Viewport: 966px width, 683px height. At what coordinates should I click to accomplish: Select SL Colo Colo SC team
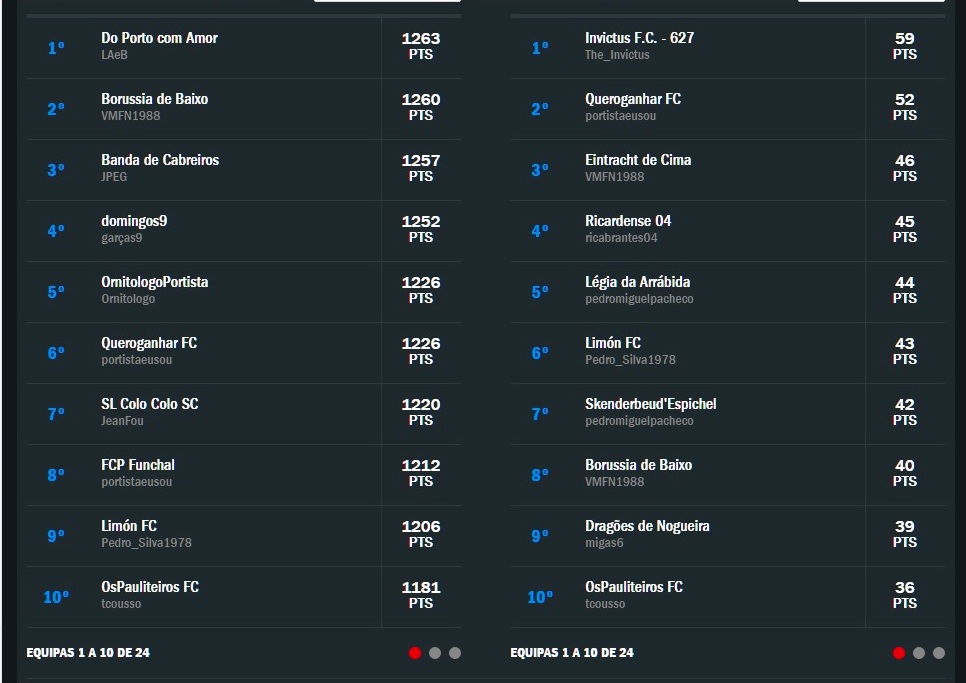[150, 404]
